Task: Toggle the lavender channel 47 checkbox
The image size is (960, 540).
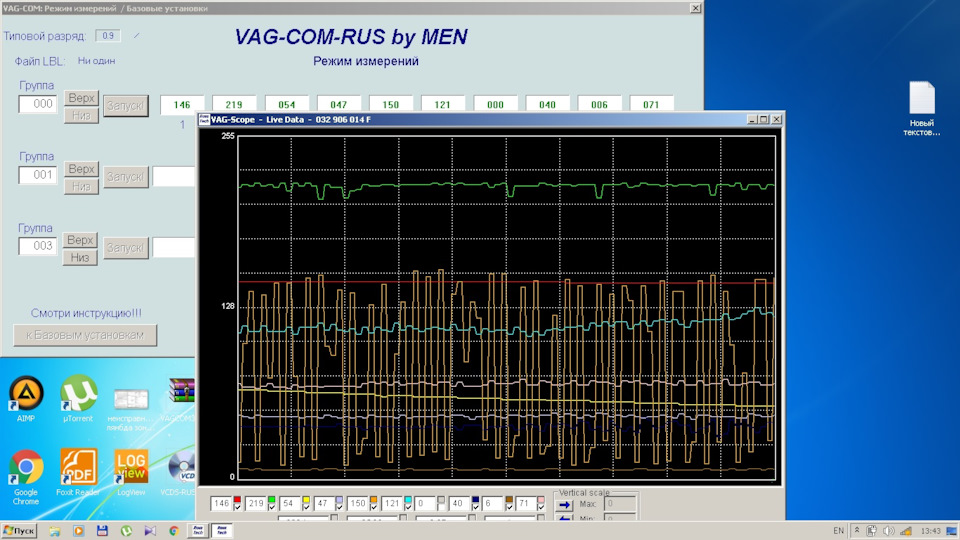Action: [339, 508]
